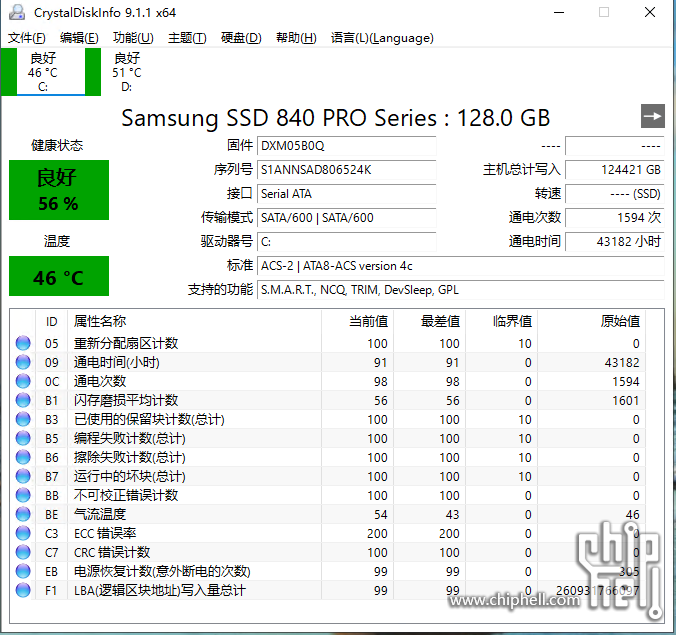Click the Samsung SSD 840 PRO Series title
Image resolution: width=676 pixels, height=635 pixels.
[x=335, y=118]
